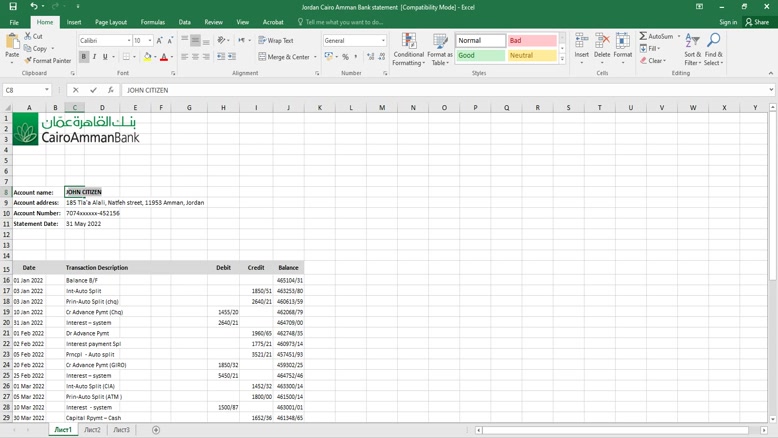Open Conditional Formatting menu
The image size is (778, 438).
pos(408,50)
